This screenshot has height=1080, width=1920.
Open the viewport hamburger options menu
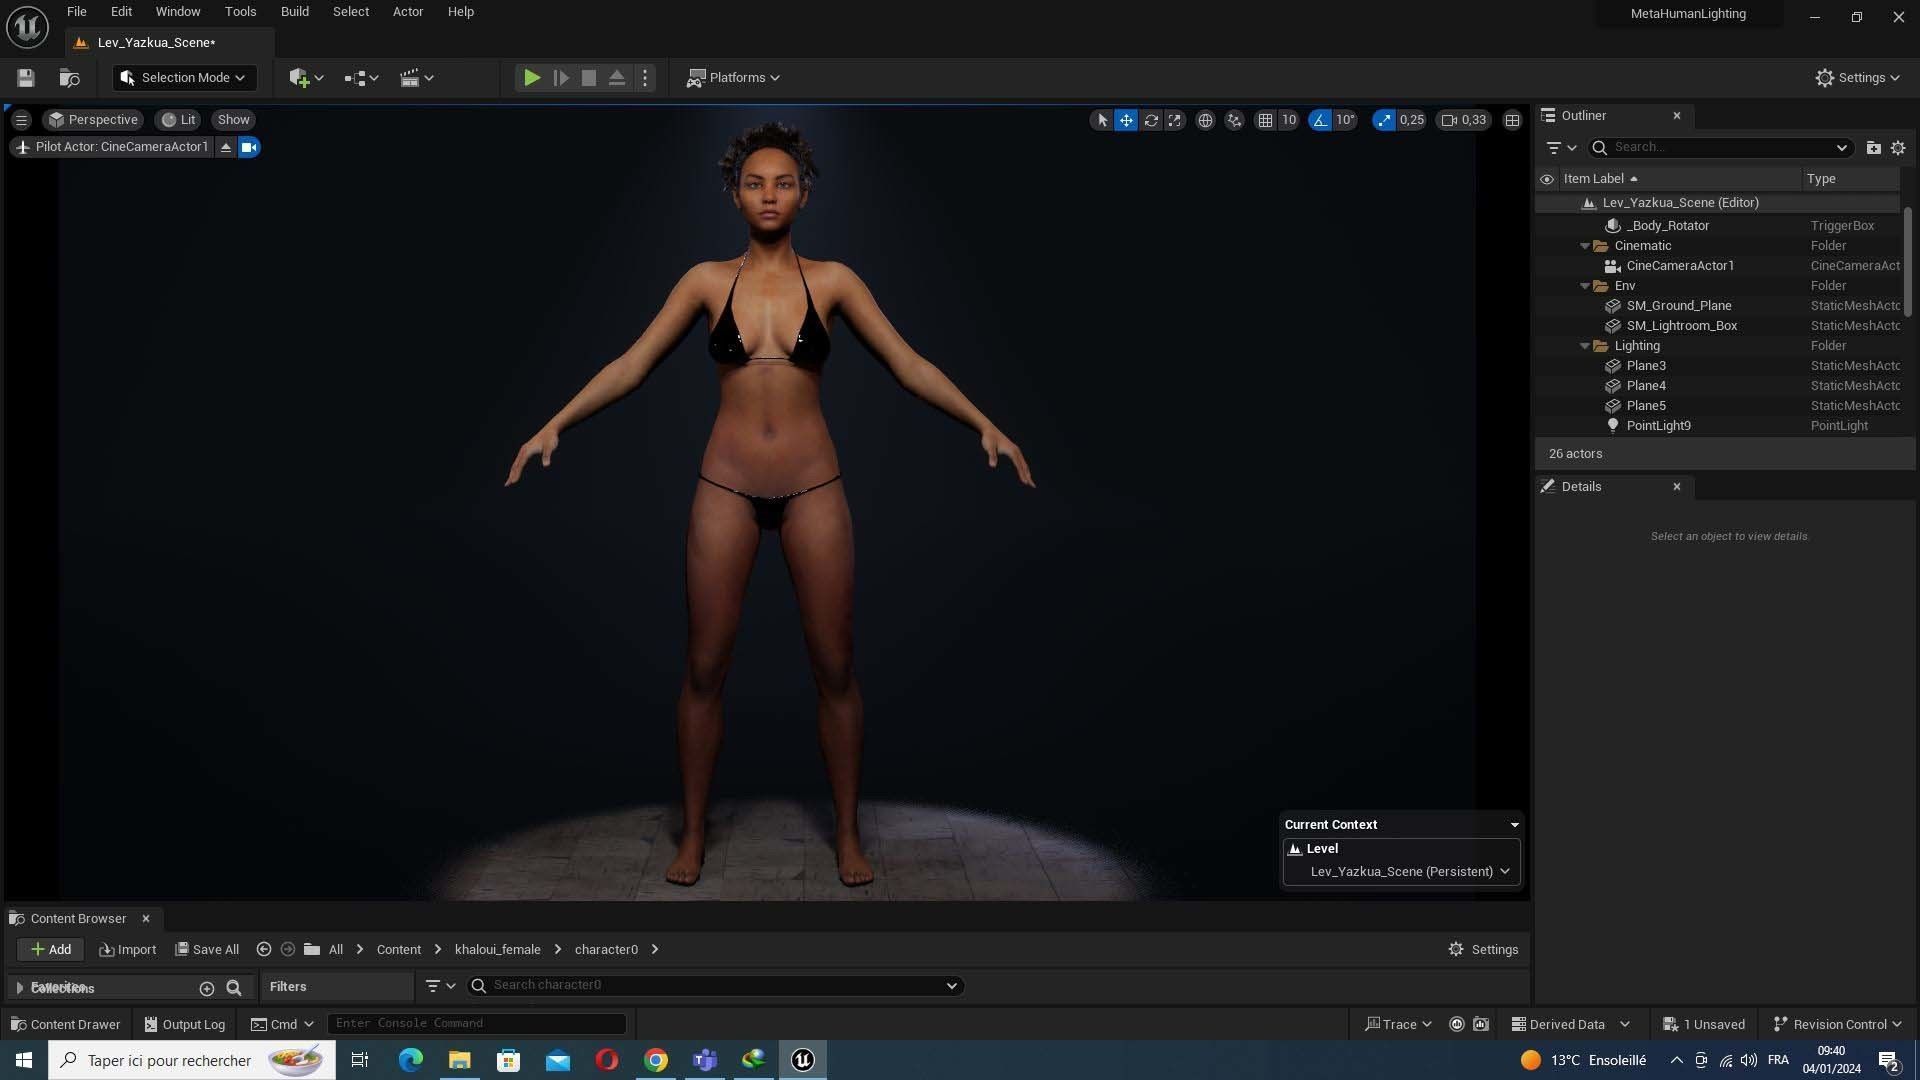click(x=21, y=120)
